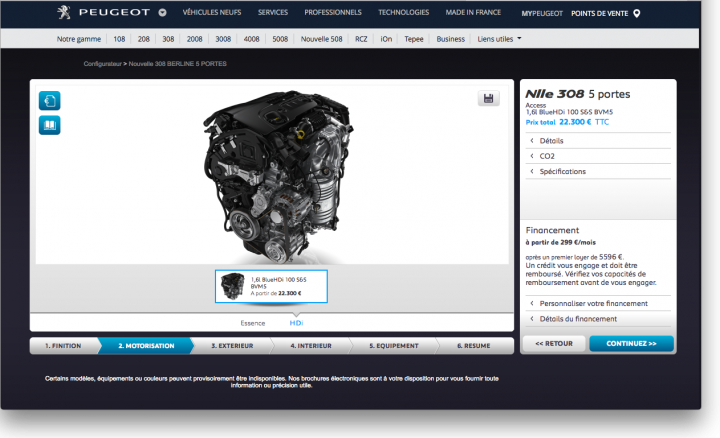Go to MyPeugeot
The image size is (720, 438).
pyautogui.click(x=542, y=14)
